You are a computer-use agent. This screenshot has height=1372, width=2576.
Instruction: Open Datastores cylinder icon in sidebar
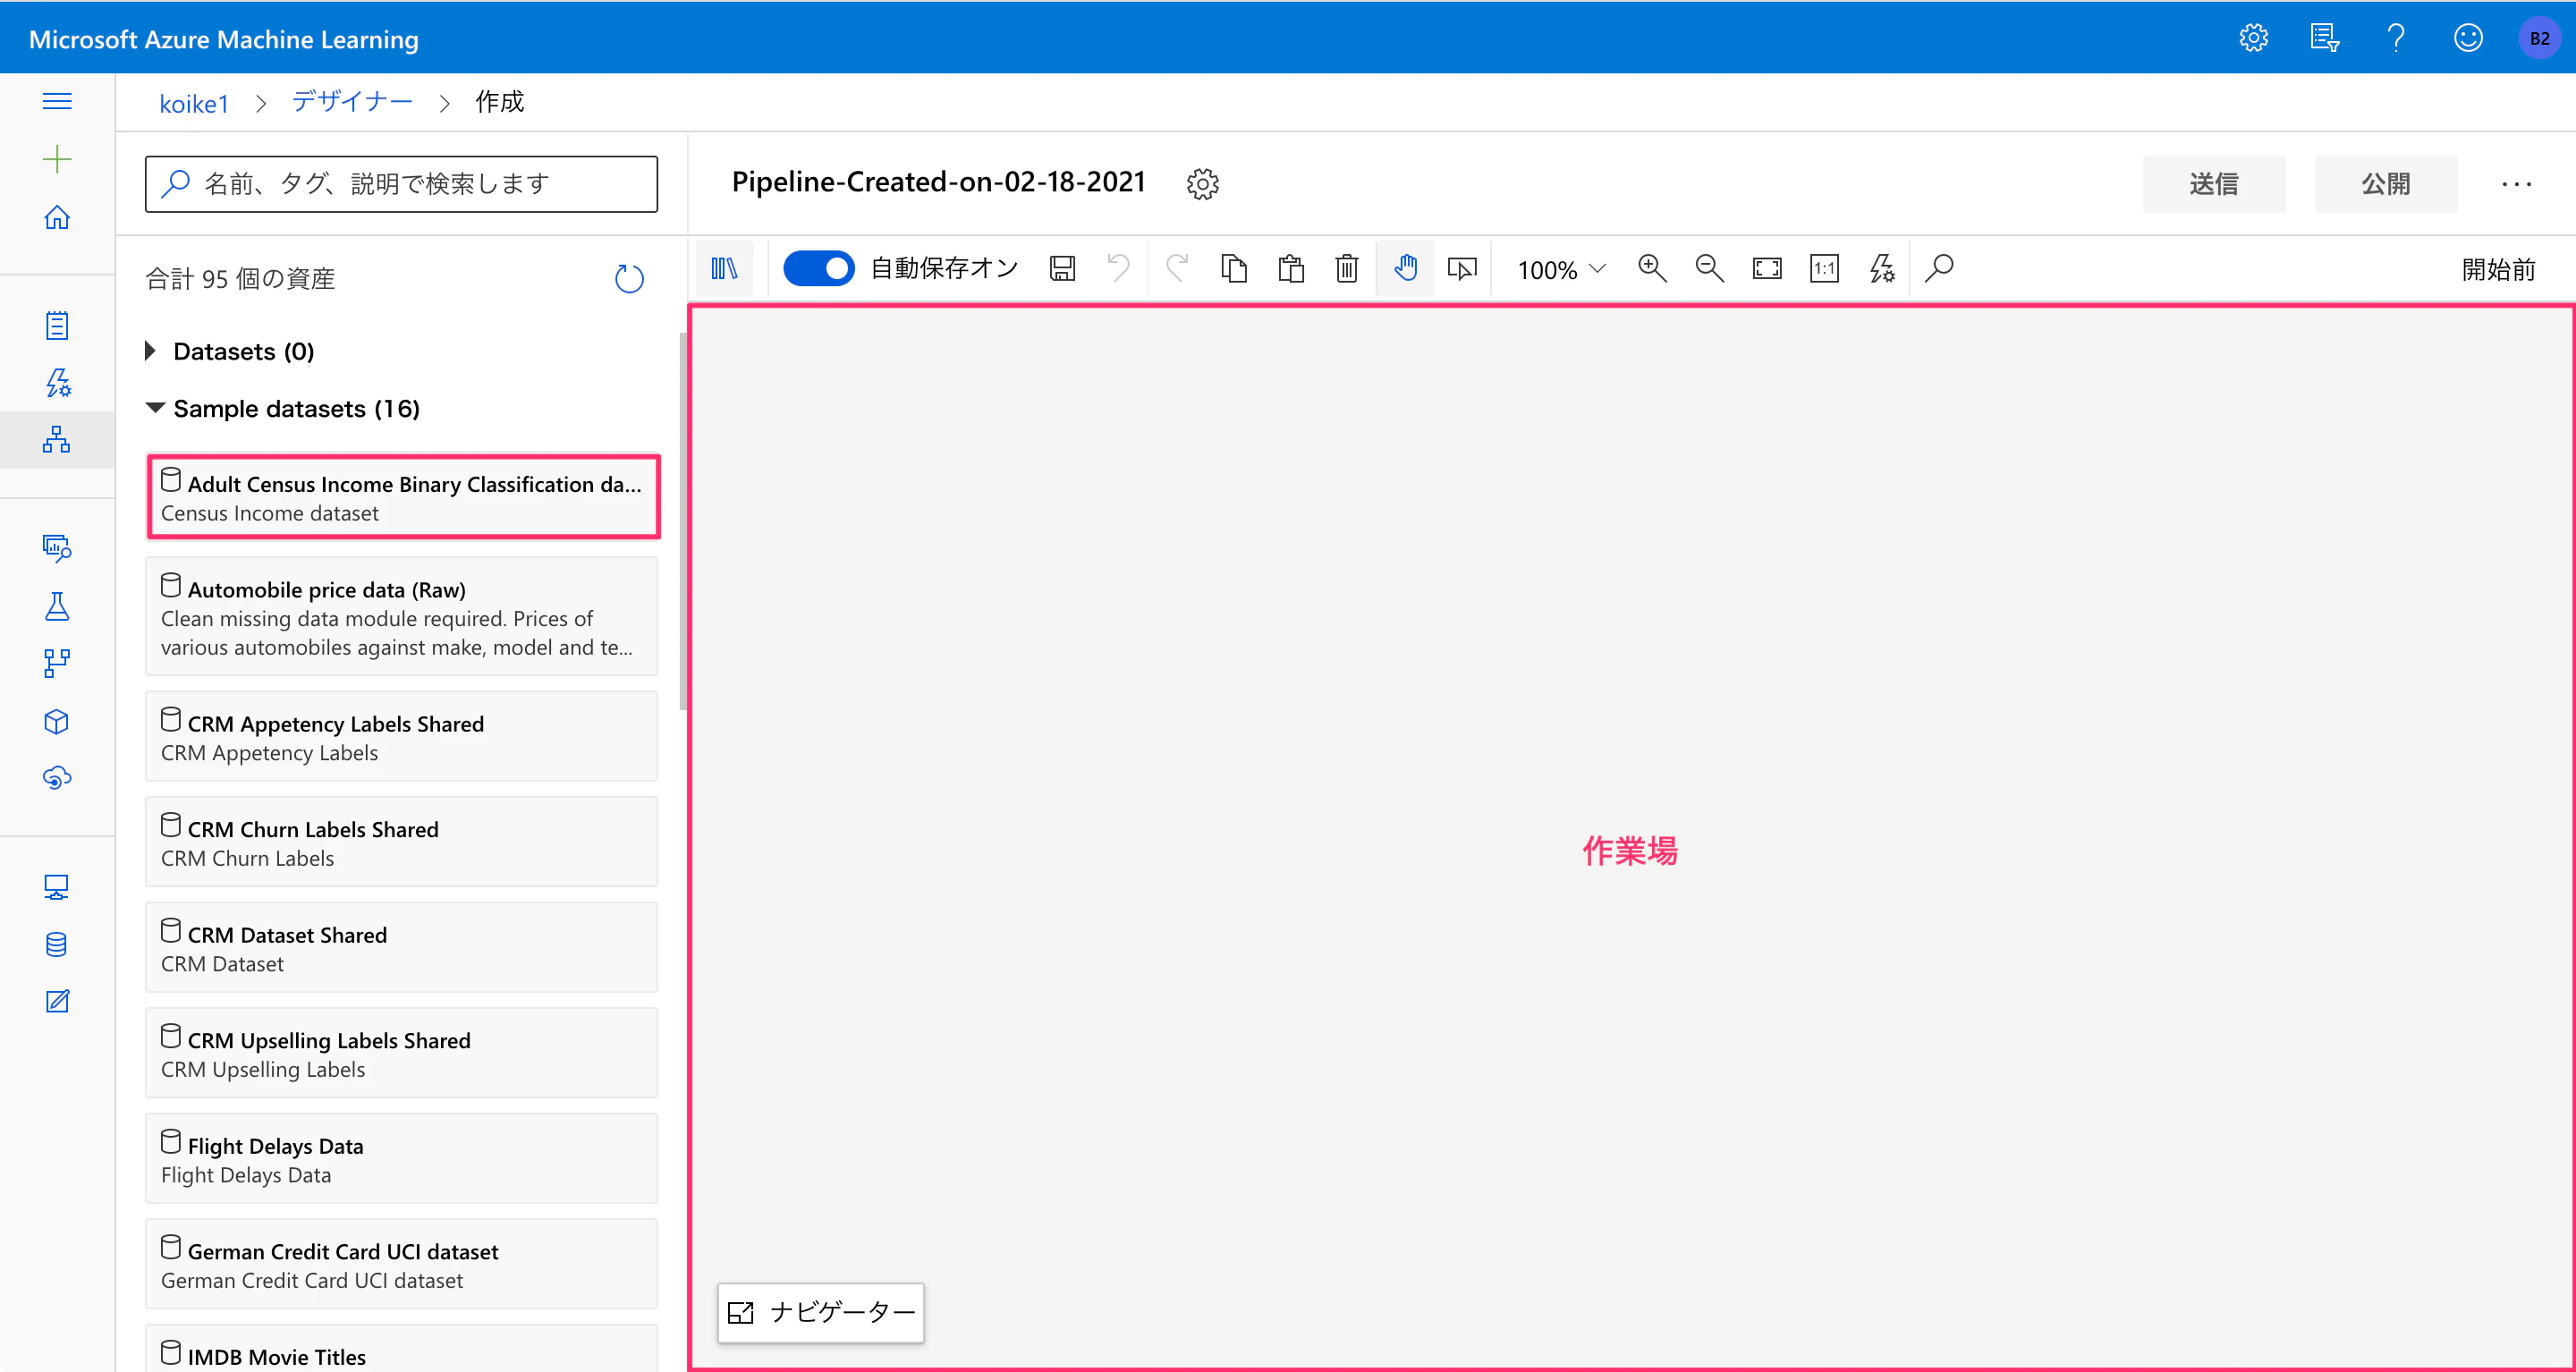57,944
